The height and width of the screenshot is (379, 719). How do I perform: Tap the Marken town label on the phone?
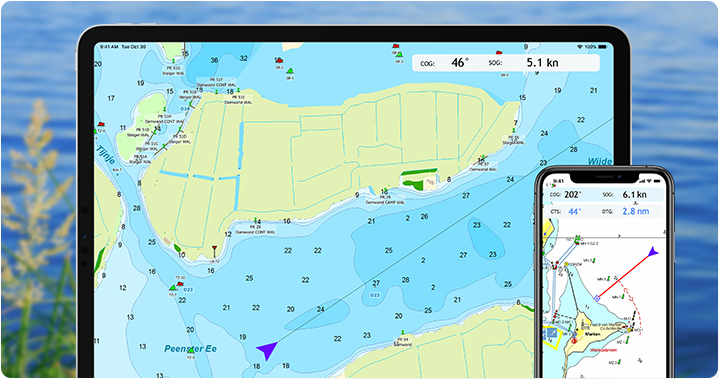[592, 334]
